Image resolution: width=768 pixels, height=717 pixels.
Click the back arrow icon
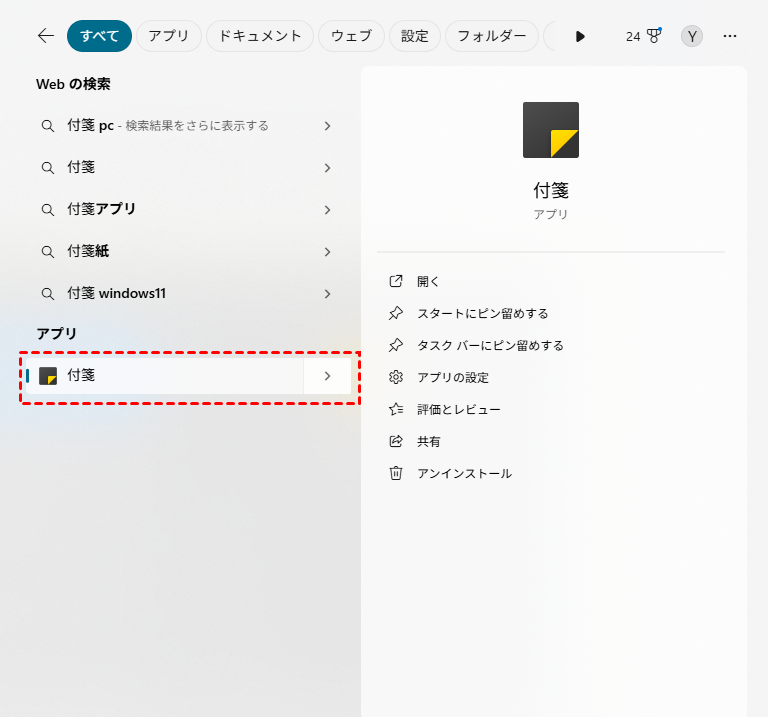pyautogui.click(x=45, y=36)
